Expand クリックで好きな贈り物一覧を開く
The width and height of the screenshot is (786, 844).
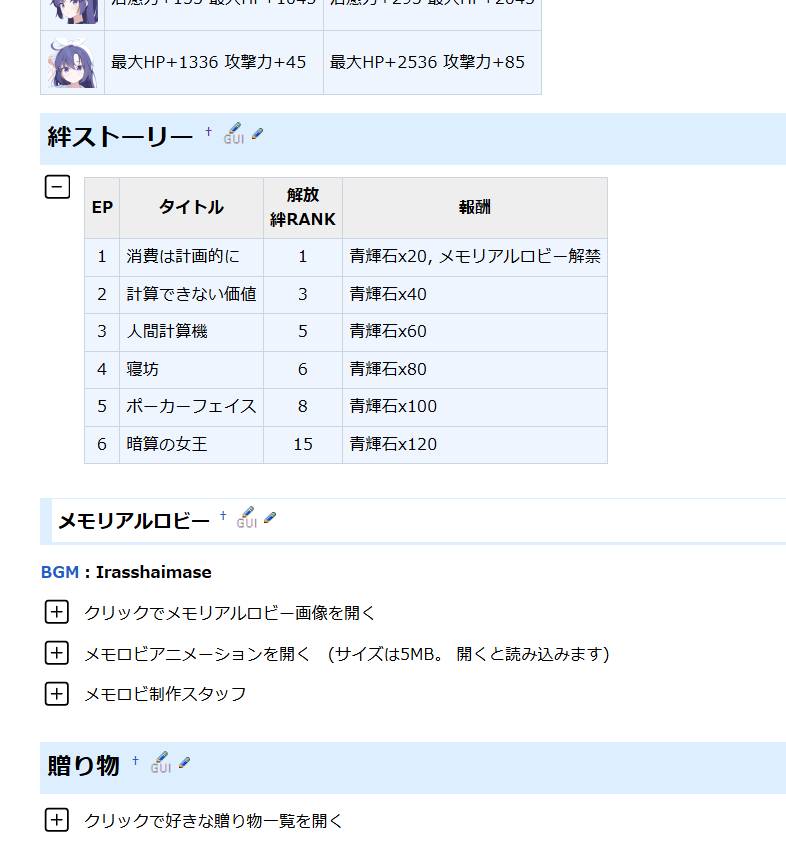[x=57, y=820]
